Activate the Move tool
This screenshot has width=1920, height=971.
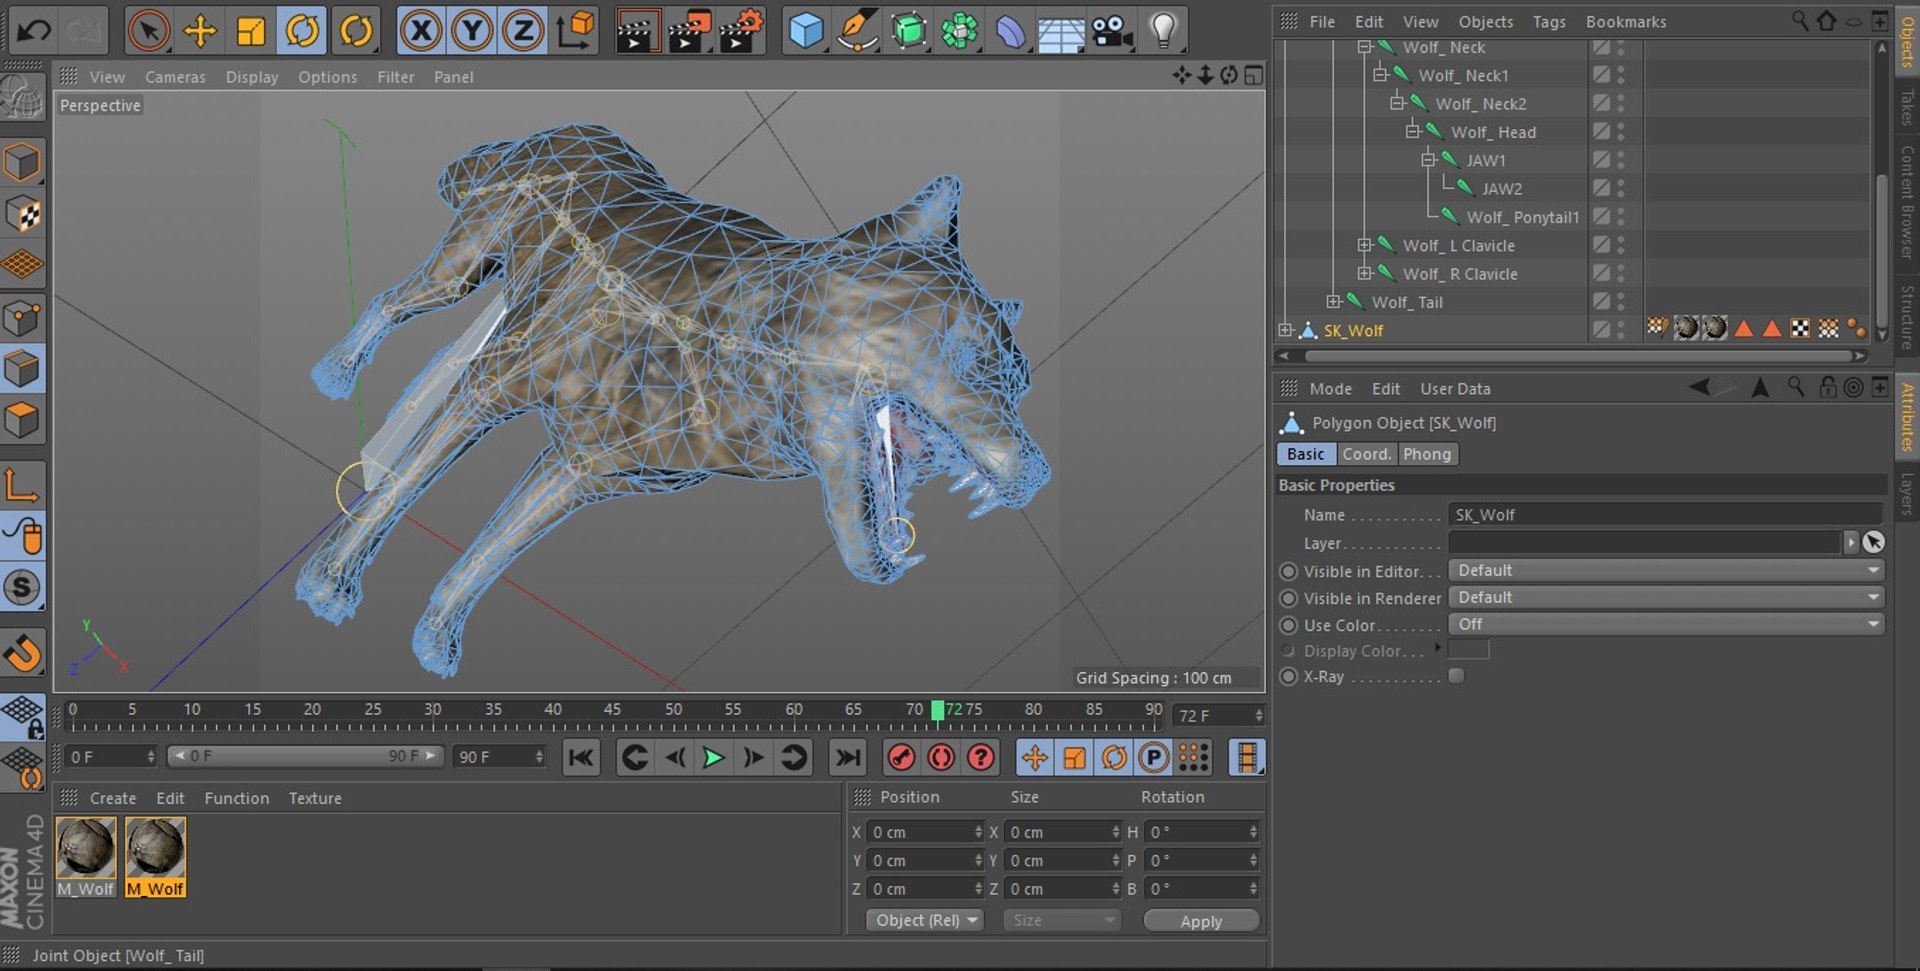coord(200,30)
